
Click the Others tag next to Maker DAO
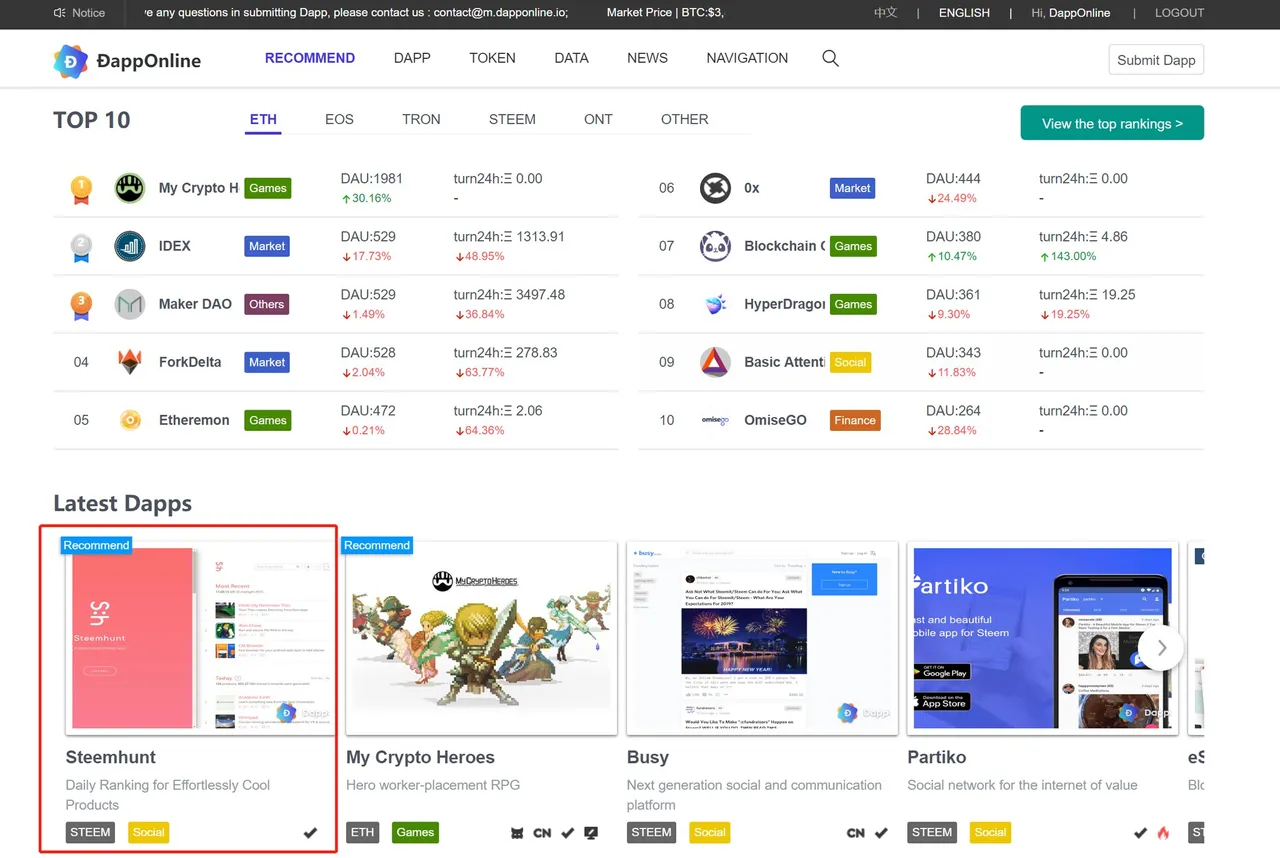266,304
